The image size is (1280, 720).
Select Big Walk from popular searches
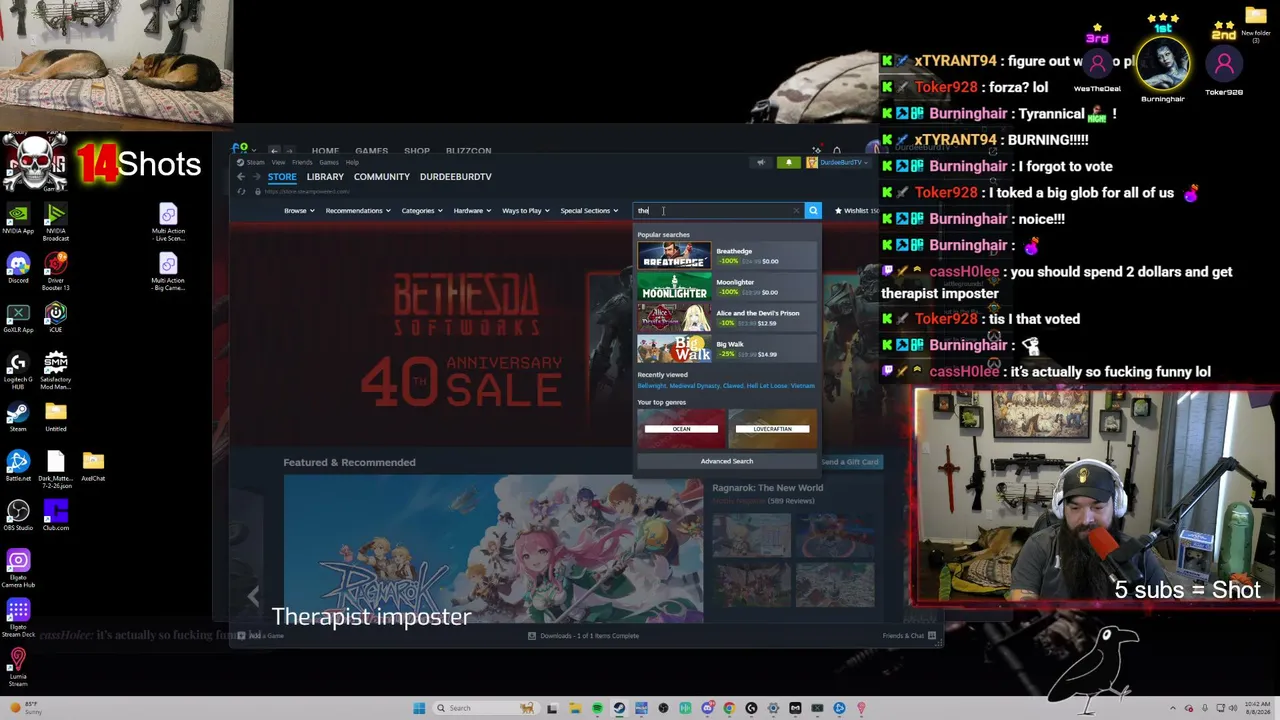click(727, 349)
